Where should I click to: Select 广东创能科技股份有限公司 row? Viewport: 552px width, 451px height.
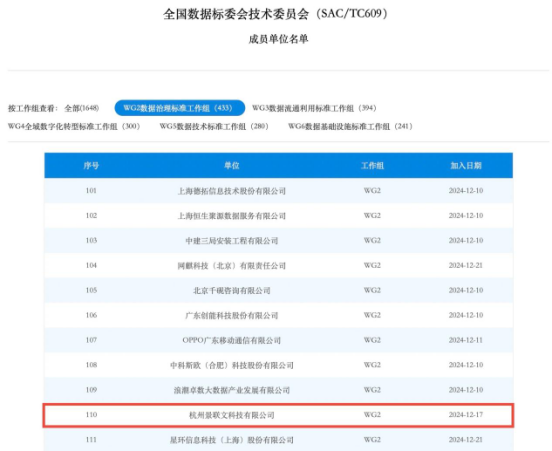tap(278, 315)
